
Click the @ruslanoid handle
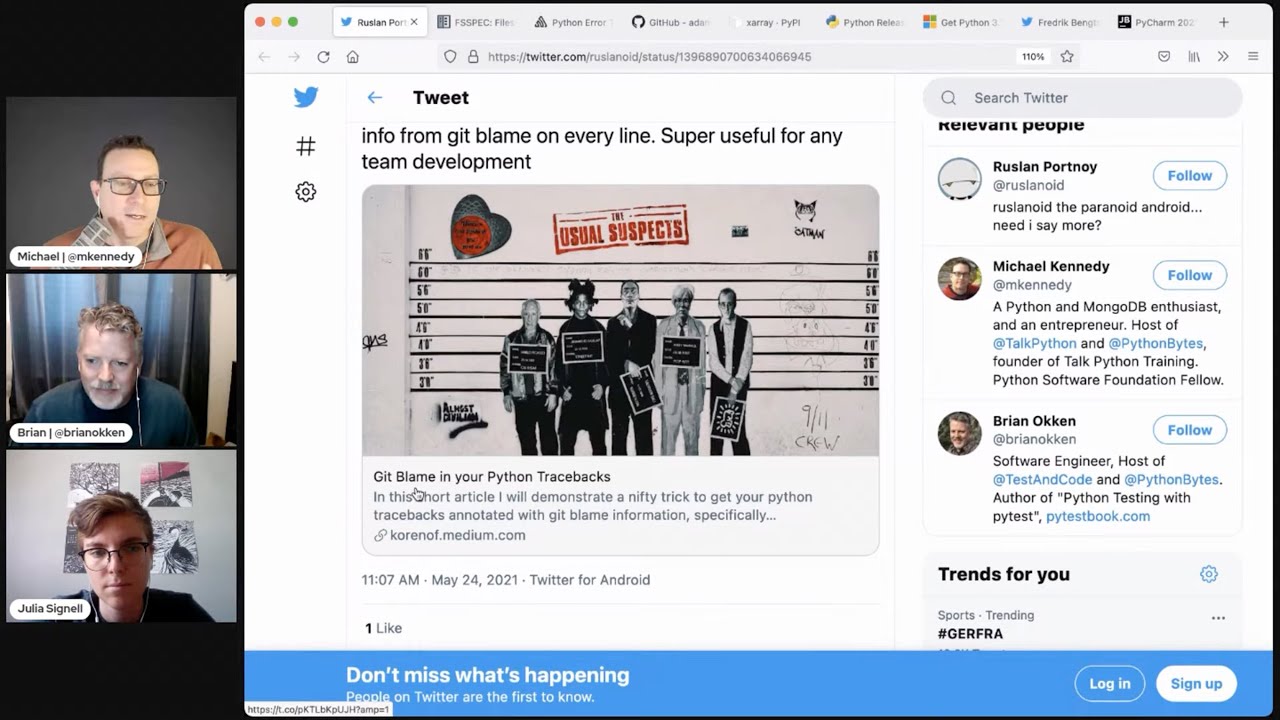[x=1028, y=186]
